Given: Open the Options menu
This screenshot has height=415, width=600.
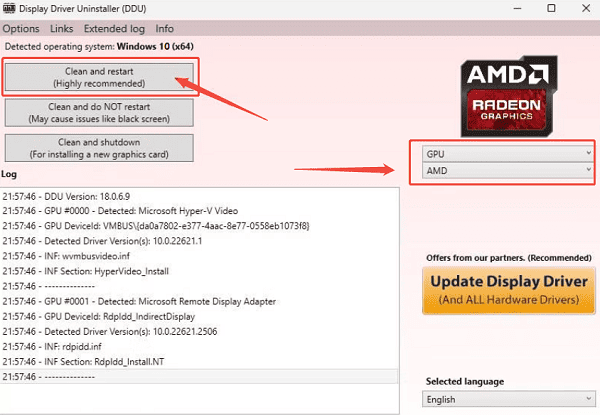Looking at the screenshot, I should pyautogui.click(x=21, y=29).
